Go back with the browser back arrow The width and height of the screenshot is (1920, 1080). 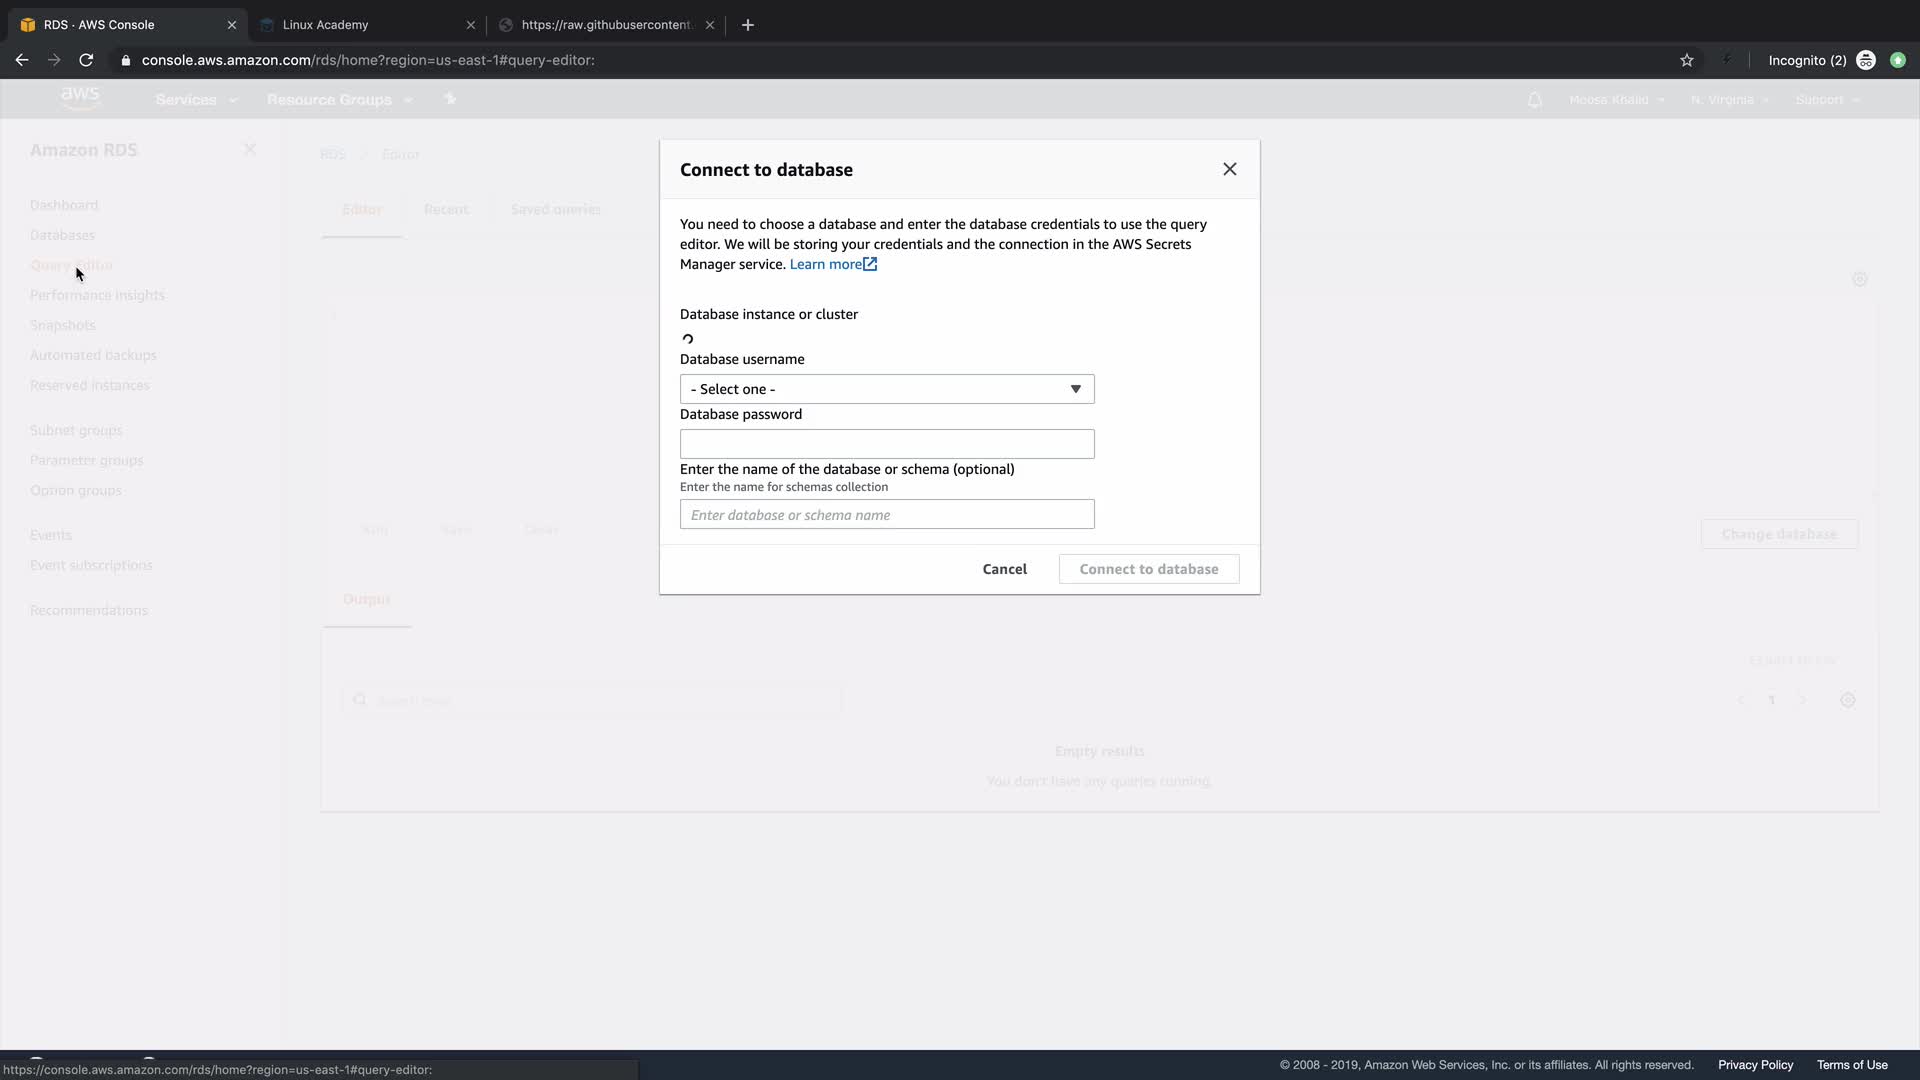(x=22, y=60)
